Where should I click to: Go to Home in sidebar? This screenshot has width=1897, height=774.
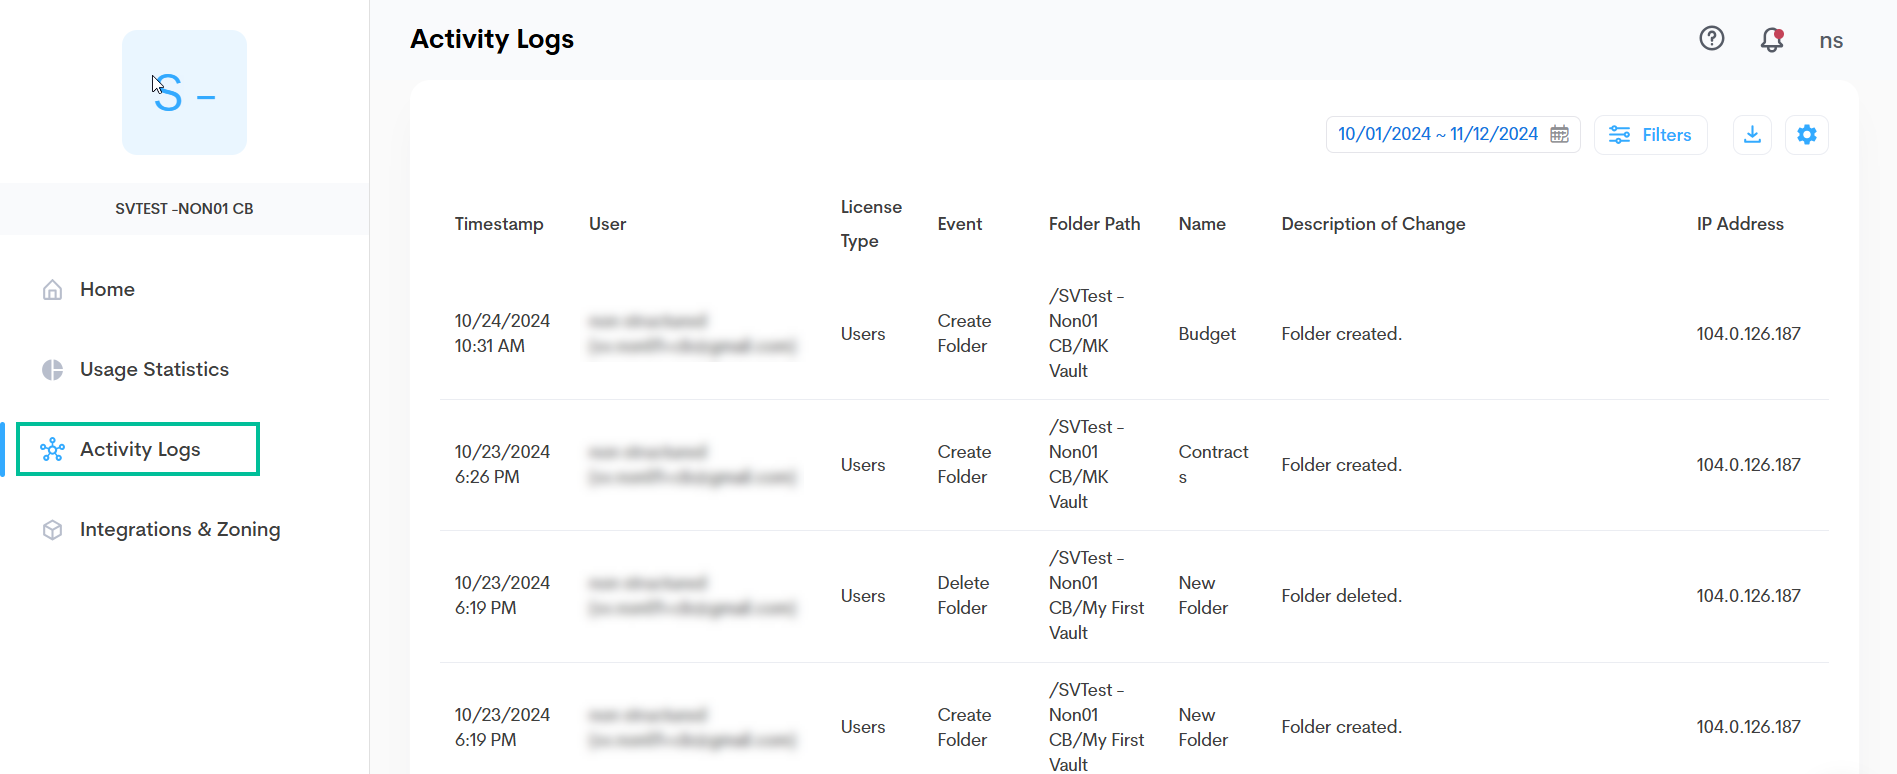click(x=107, y=289)
